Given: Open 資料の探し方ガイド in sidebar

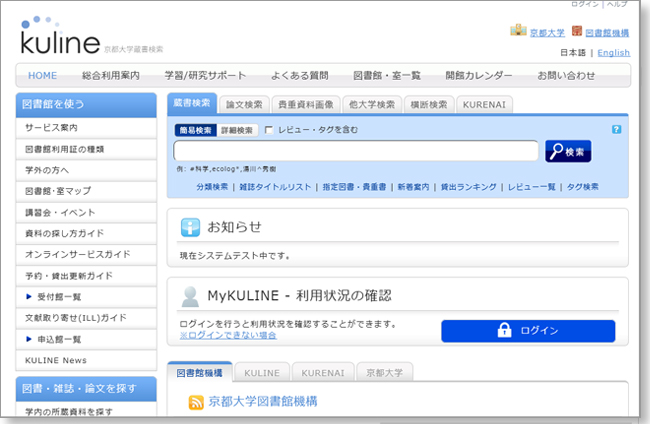Looking at the screenshot, I should coord(86,234).
